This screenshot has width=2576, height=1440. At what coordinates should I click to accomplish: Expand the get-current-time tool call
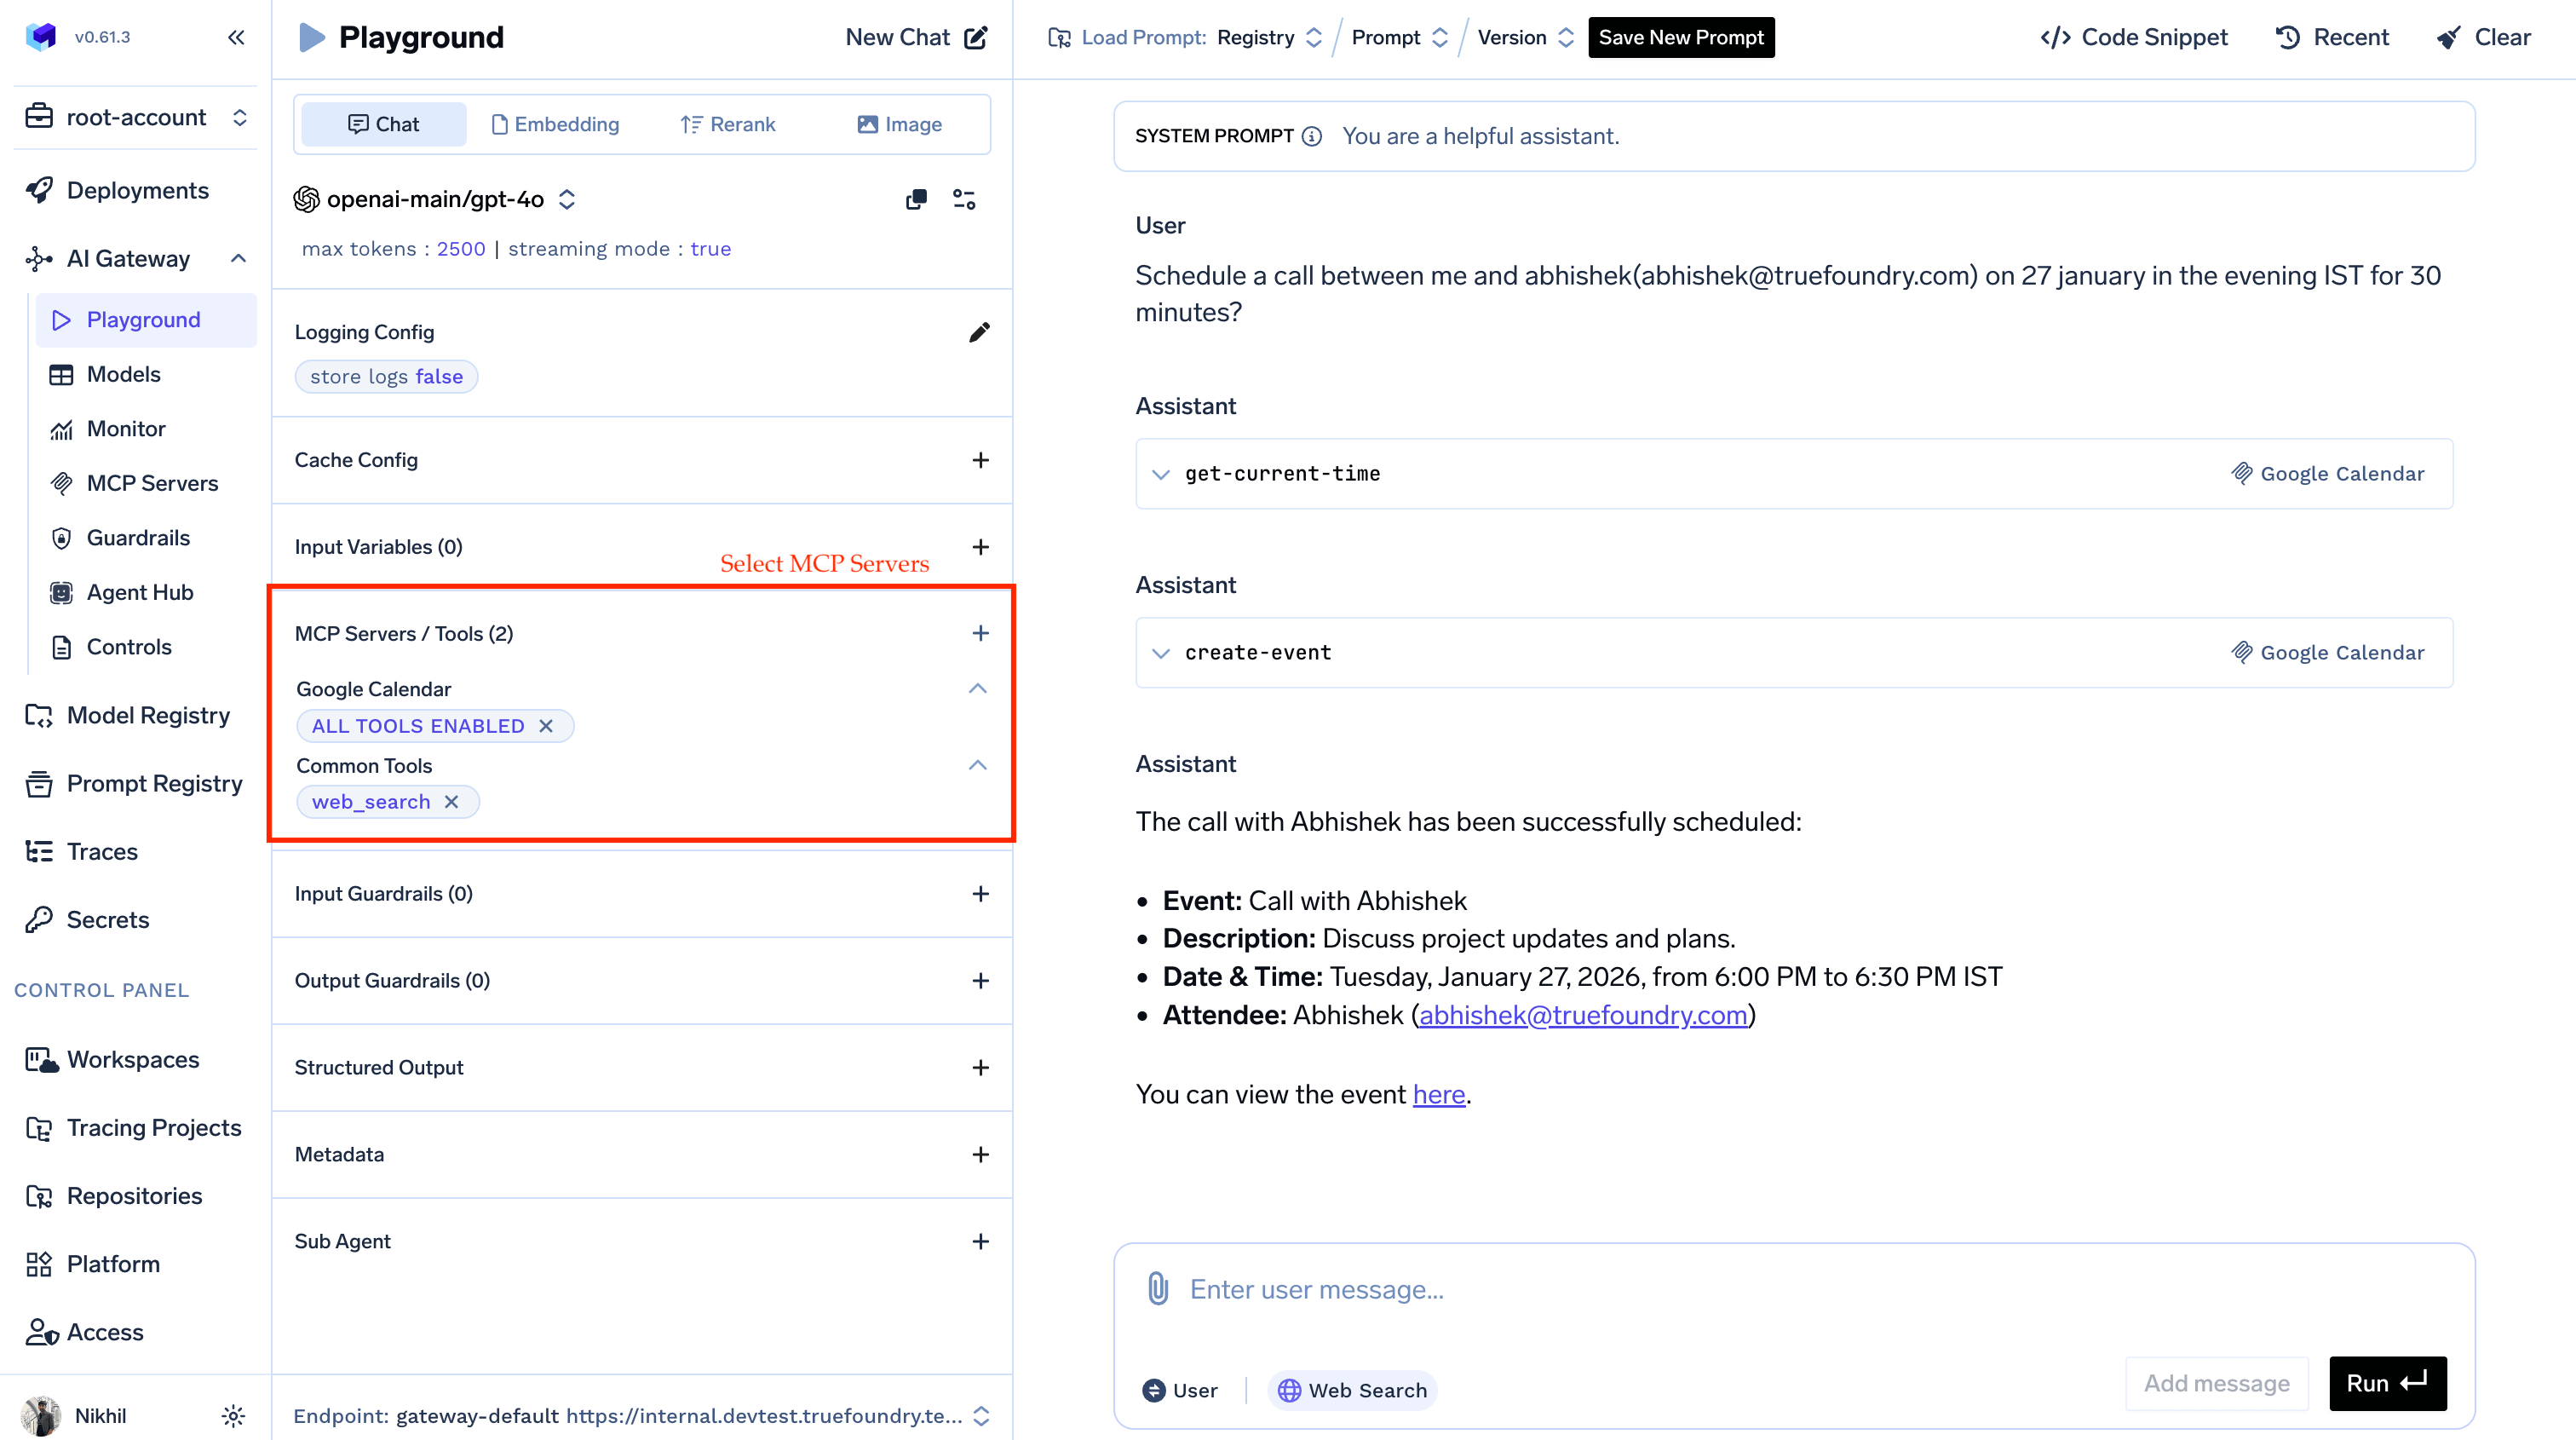(x=1160, y=474)
